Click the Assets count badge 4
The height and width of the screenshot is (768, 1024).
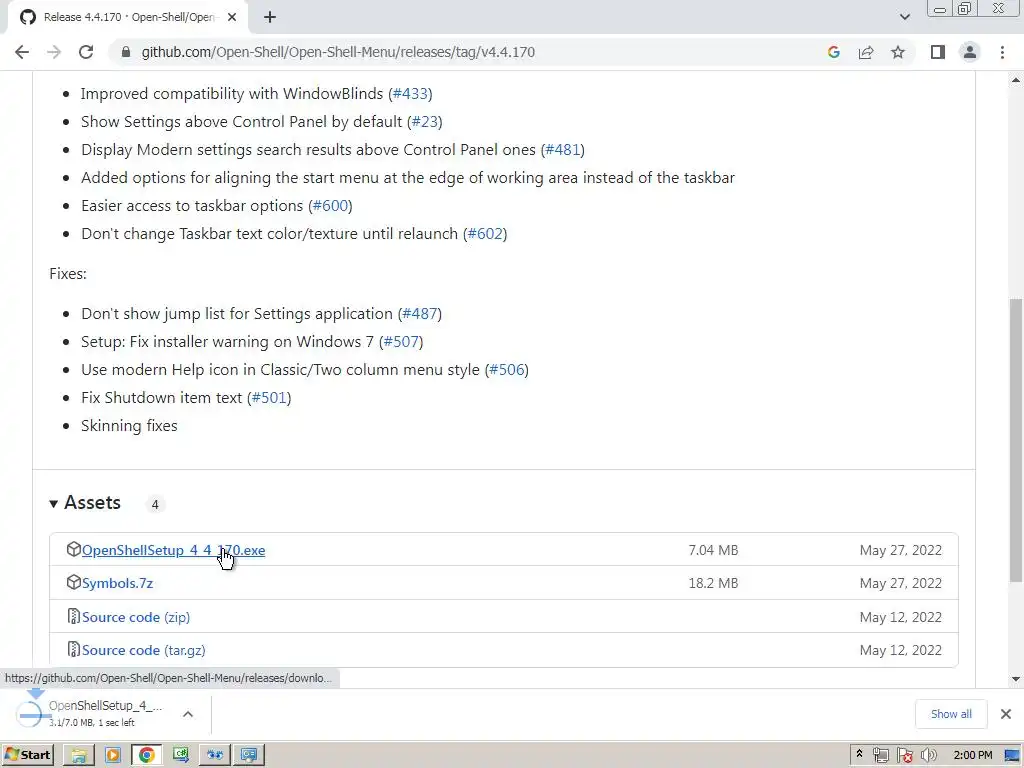point(155,504)
